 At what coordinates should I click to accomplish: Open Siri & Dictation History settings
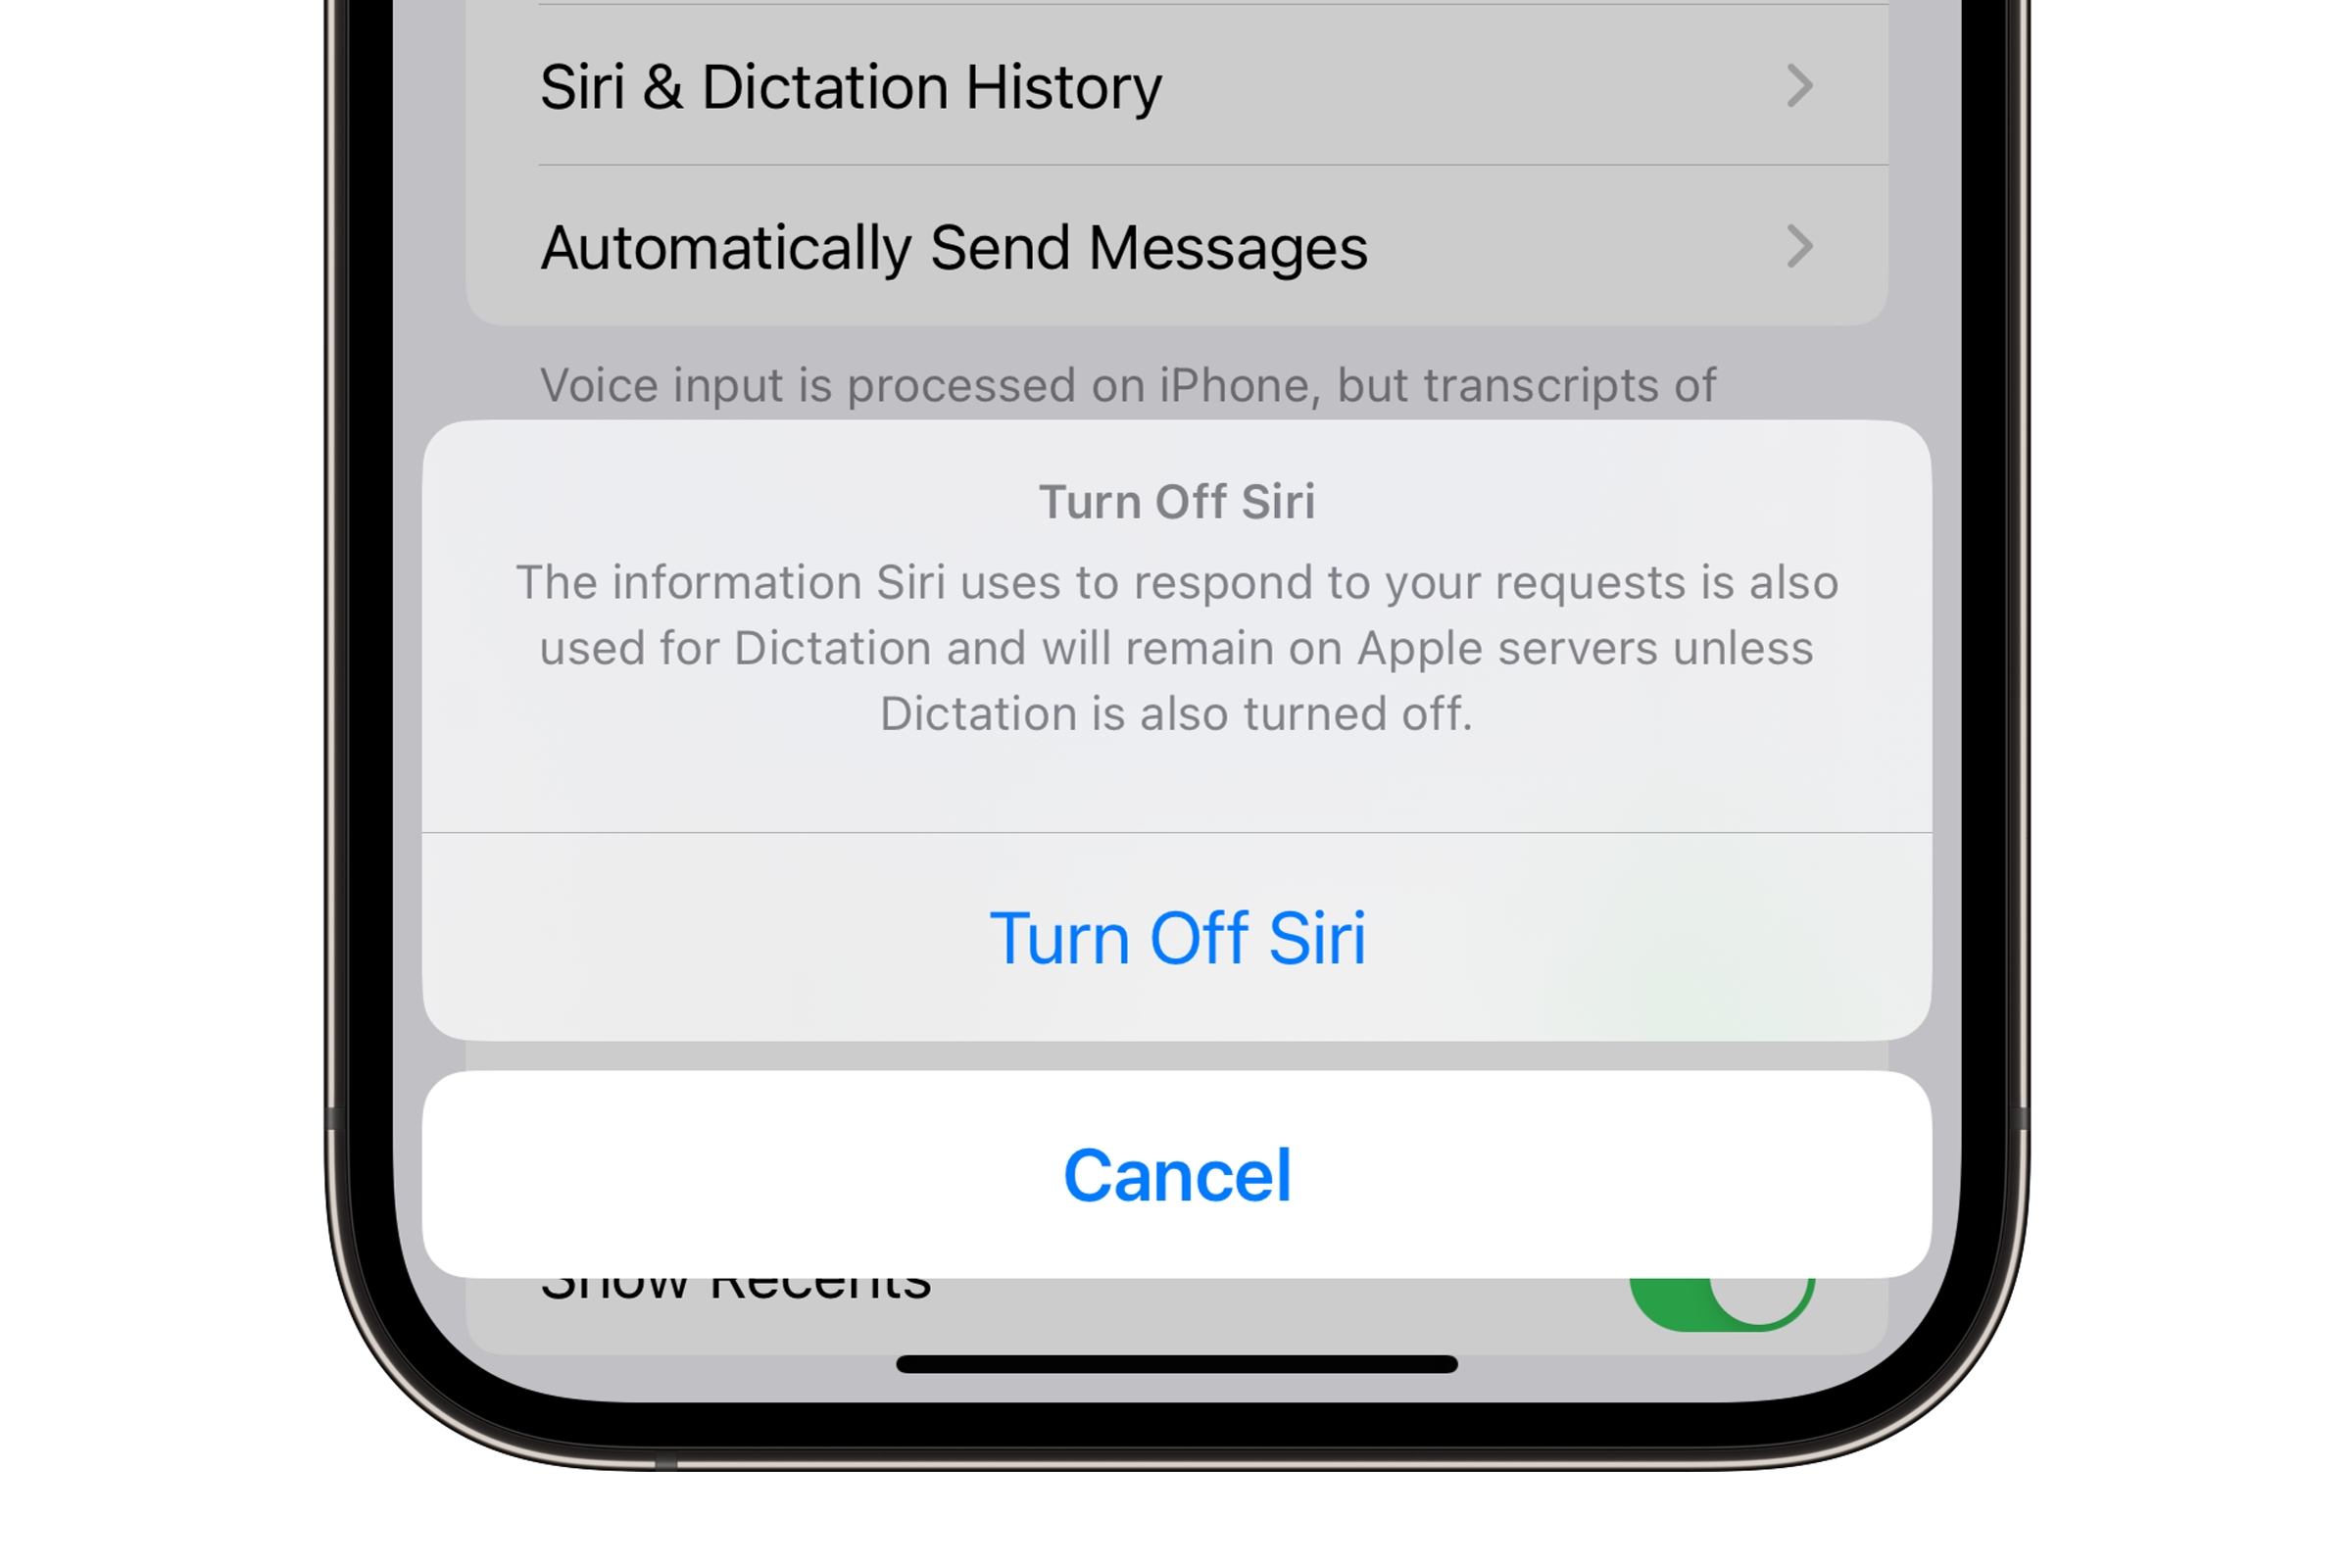pyautogui.click(x=1176, y=84)
